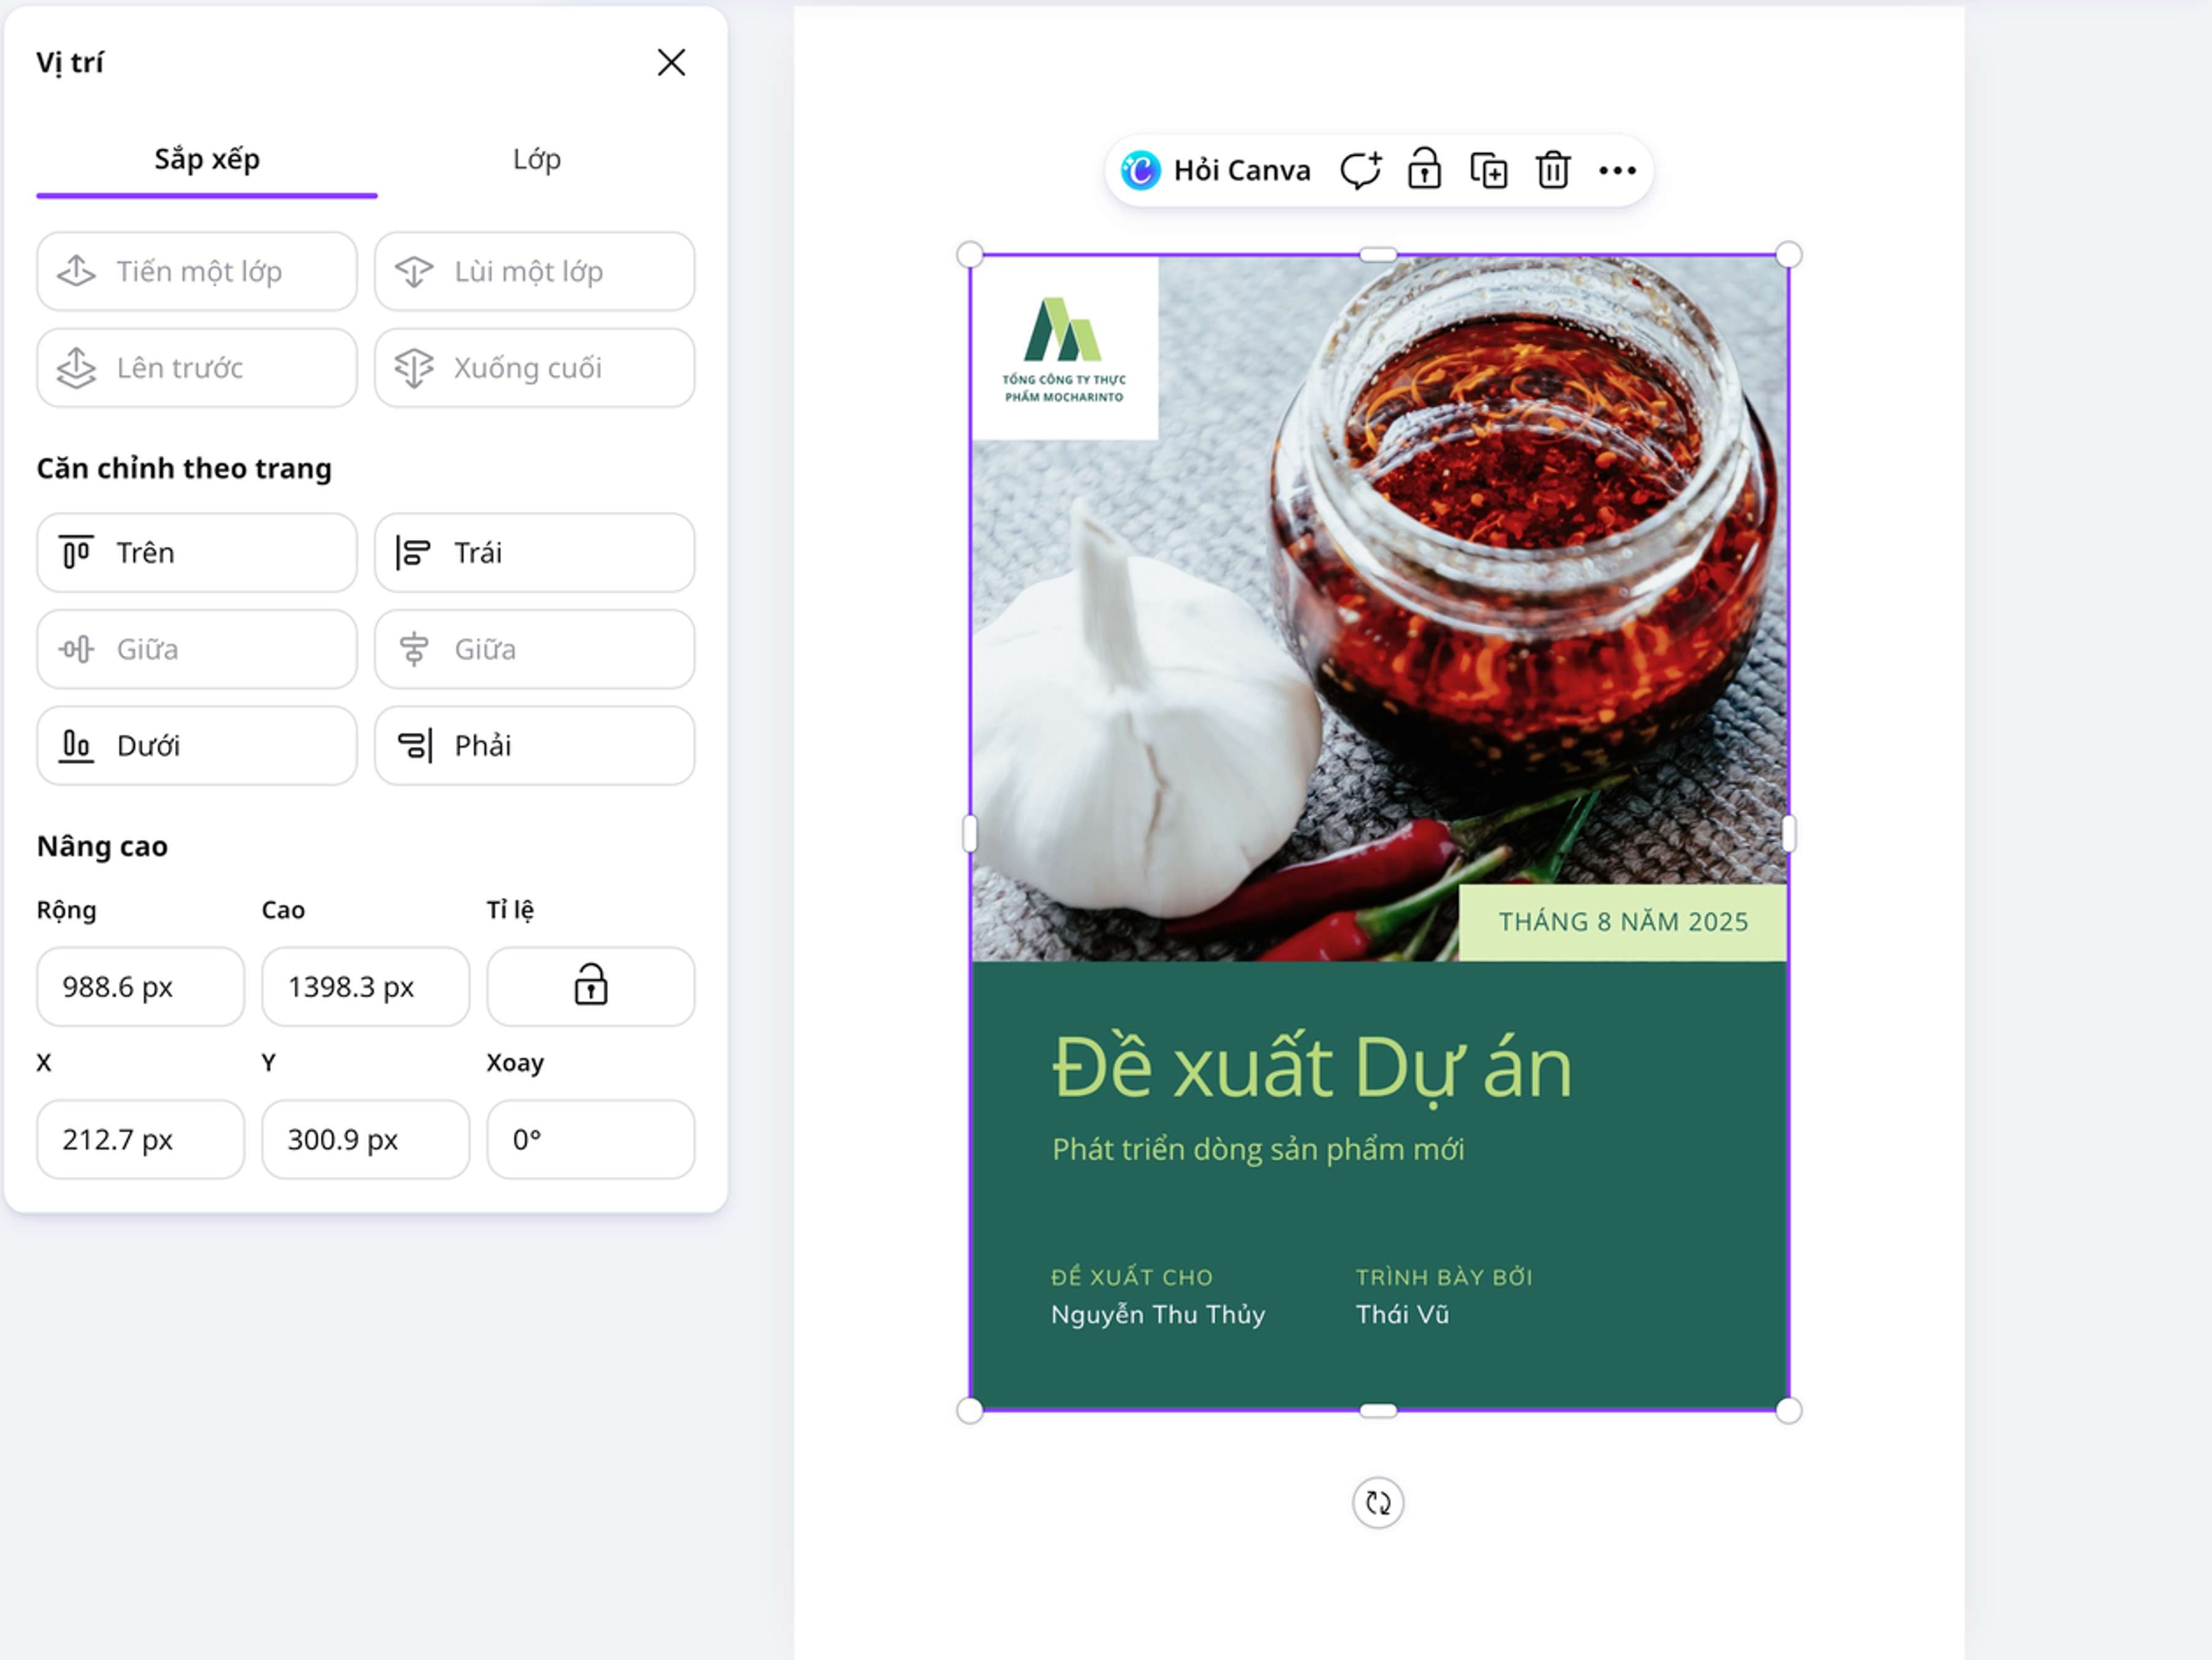This screenshot has height=1660, width=2212.
Task: Align element to Trên of page
Action: (x=197, y=553)
